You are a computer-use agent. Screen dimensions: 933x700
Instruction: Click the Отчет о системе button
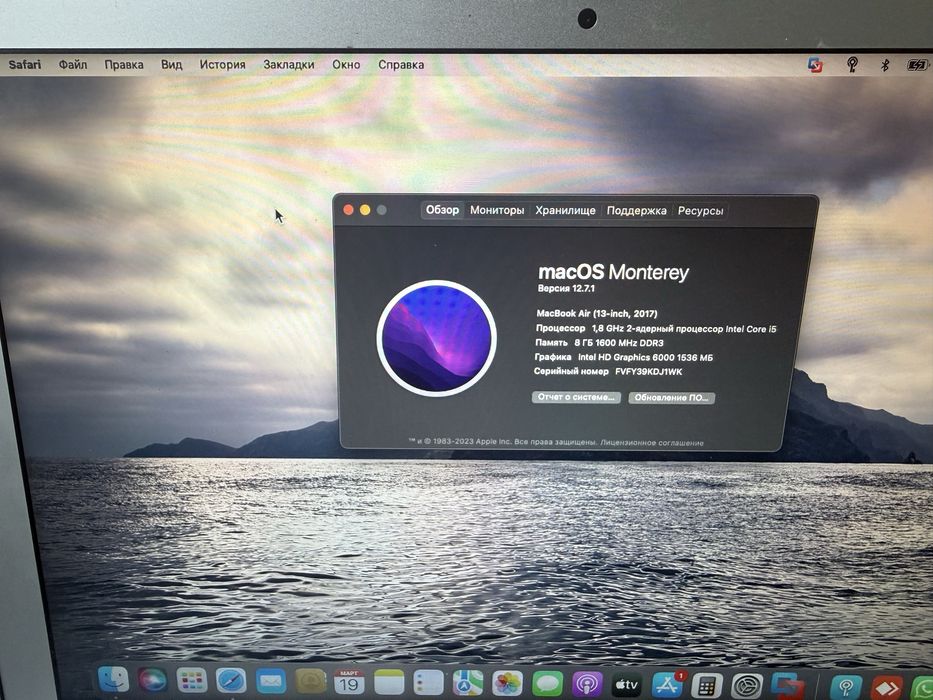coord(576,397)
